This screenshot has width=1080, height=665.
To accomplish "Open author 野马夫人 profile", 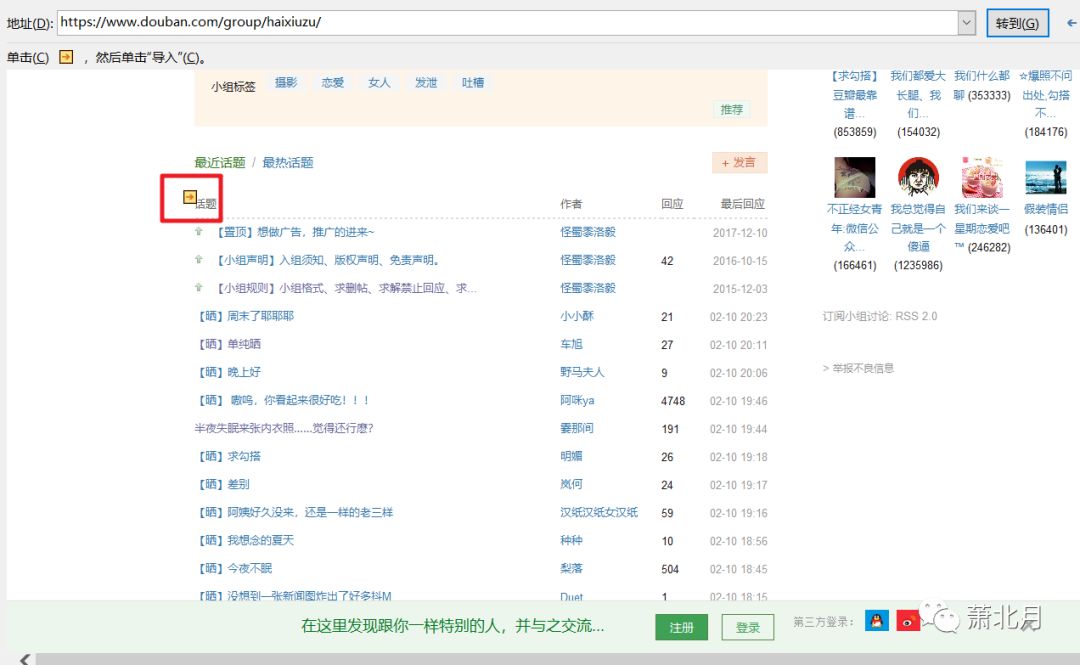I will tap(582, 372).
